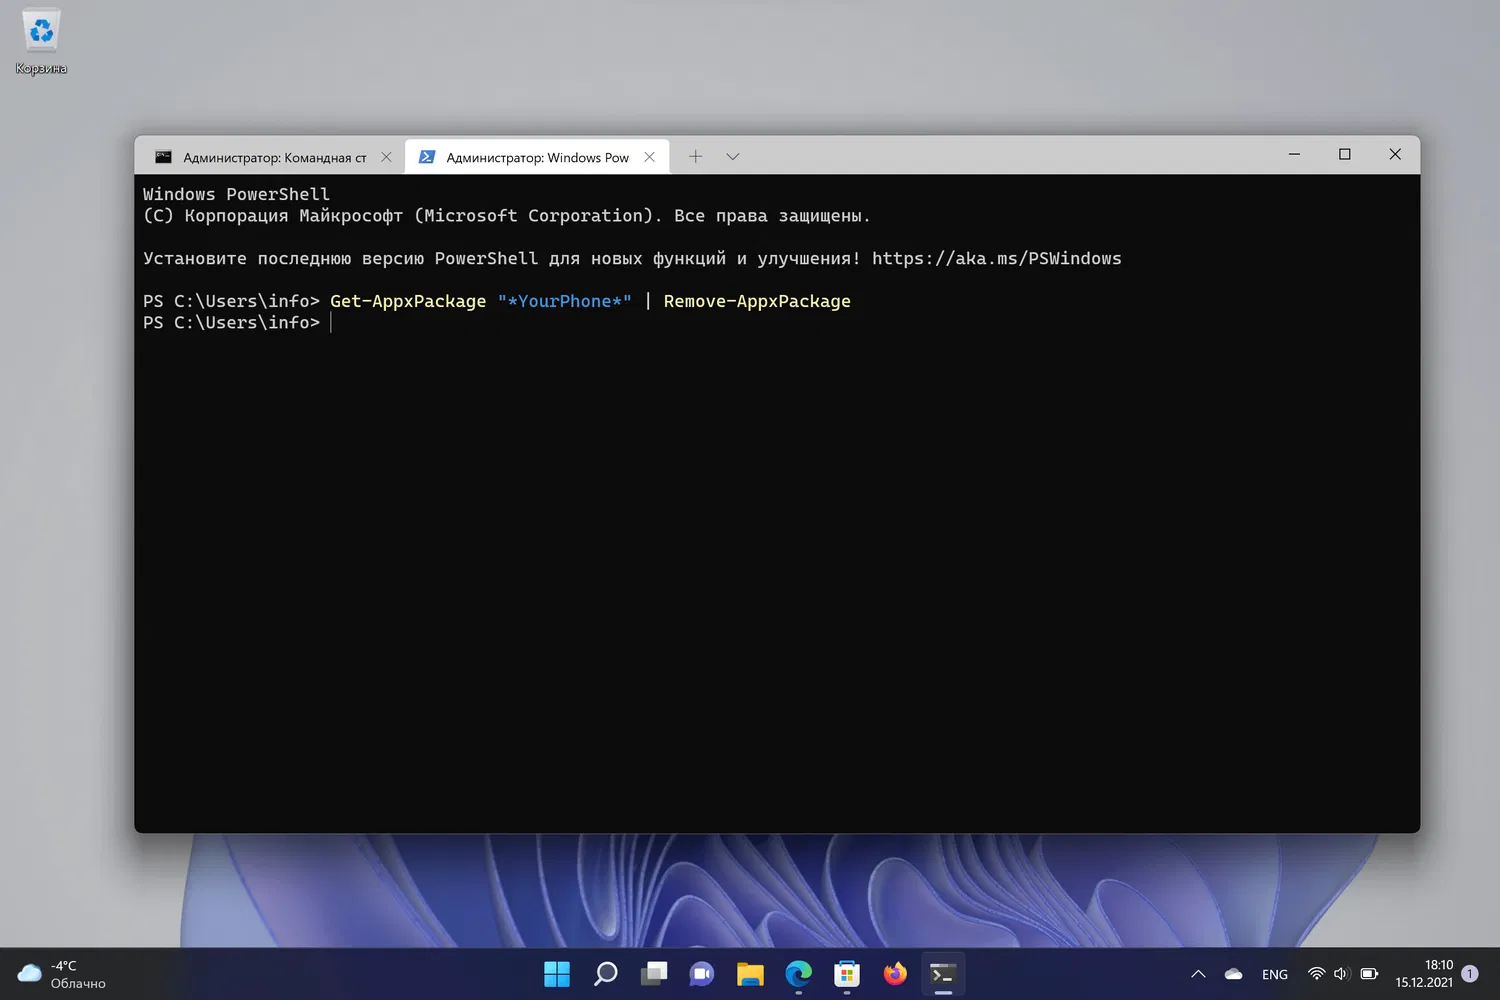The image size is (1500, 1000).
Task: Open Wi-Fi network settings in tray
Action: coord(1317,974)
